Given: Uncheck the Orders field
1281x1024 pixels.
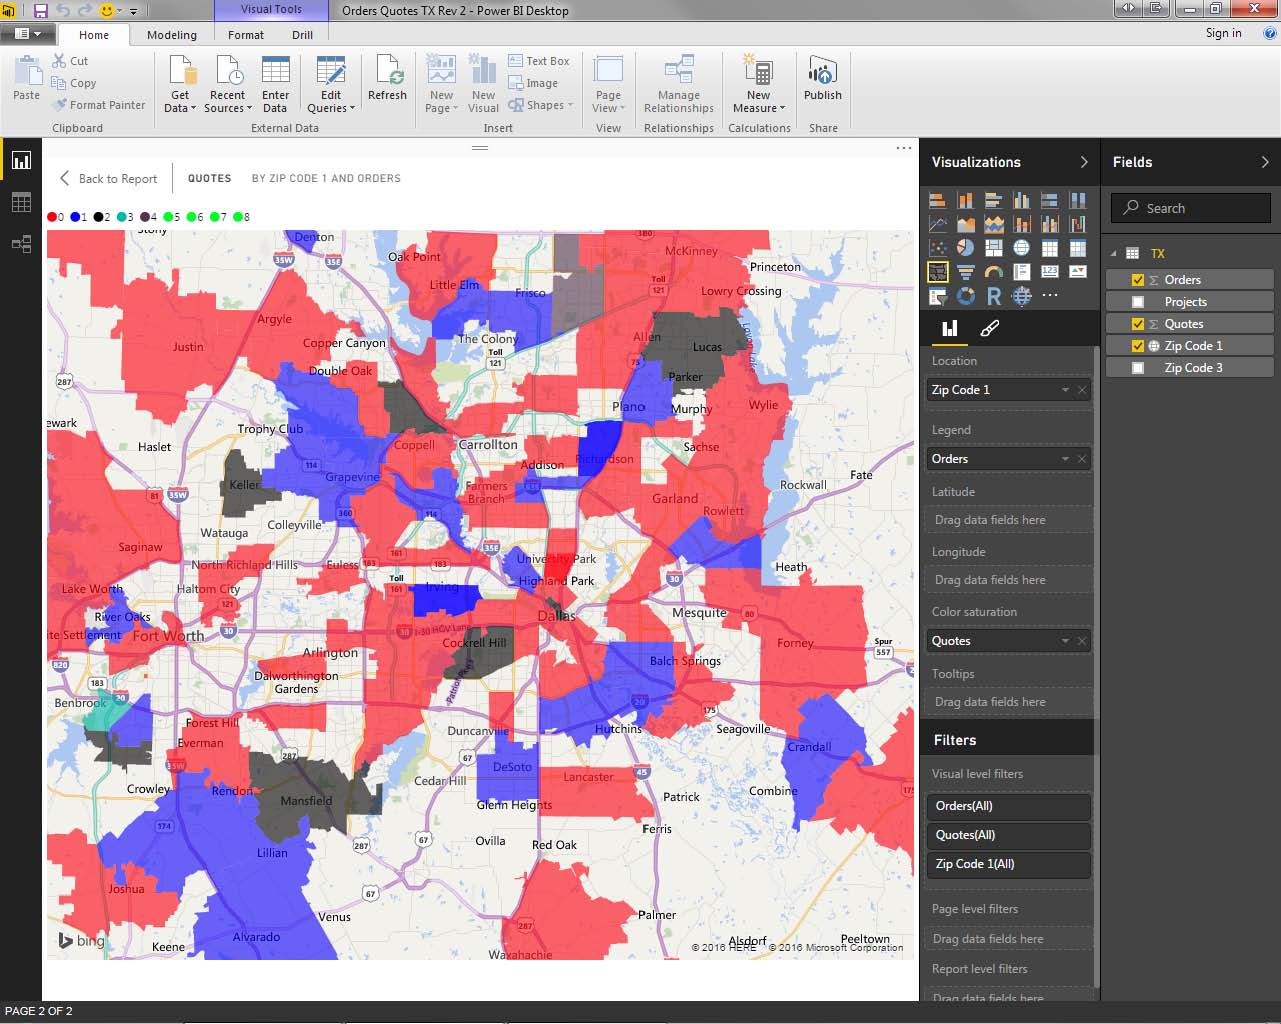Looking at the screenshot, I should coord(1138,280).
